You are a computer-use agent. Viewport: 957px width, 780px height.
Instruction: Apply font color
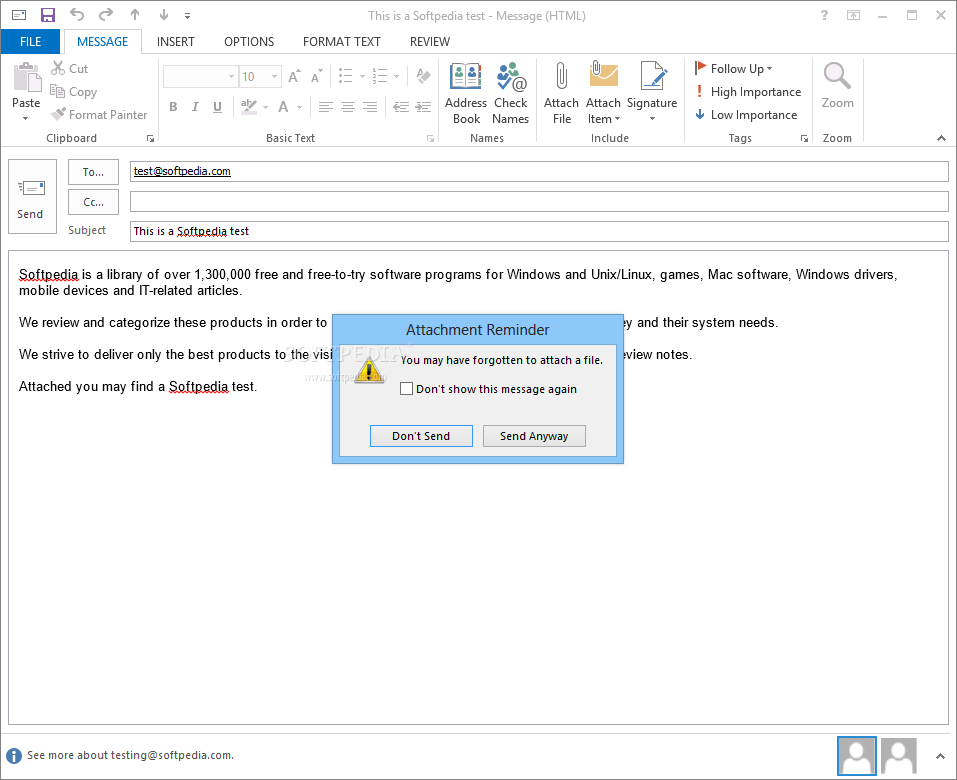coord(283,107)
